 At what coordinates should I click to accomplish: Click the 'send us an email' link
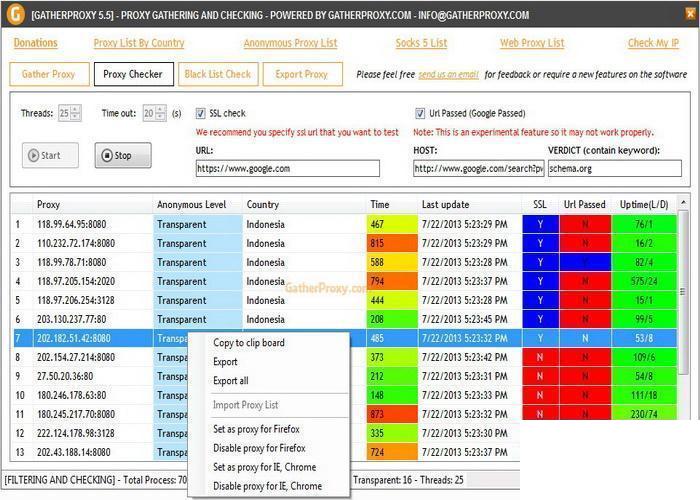coord(448,75)
